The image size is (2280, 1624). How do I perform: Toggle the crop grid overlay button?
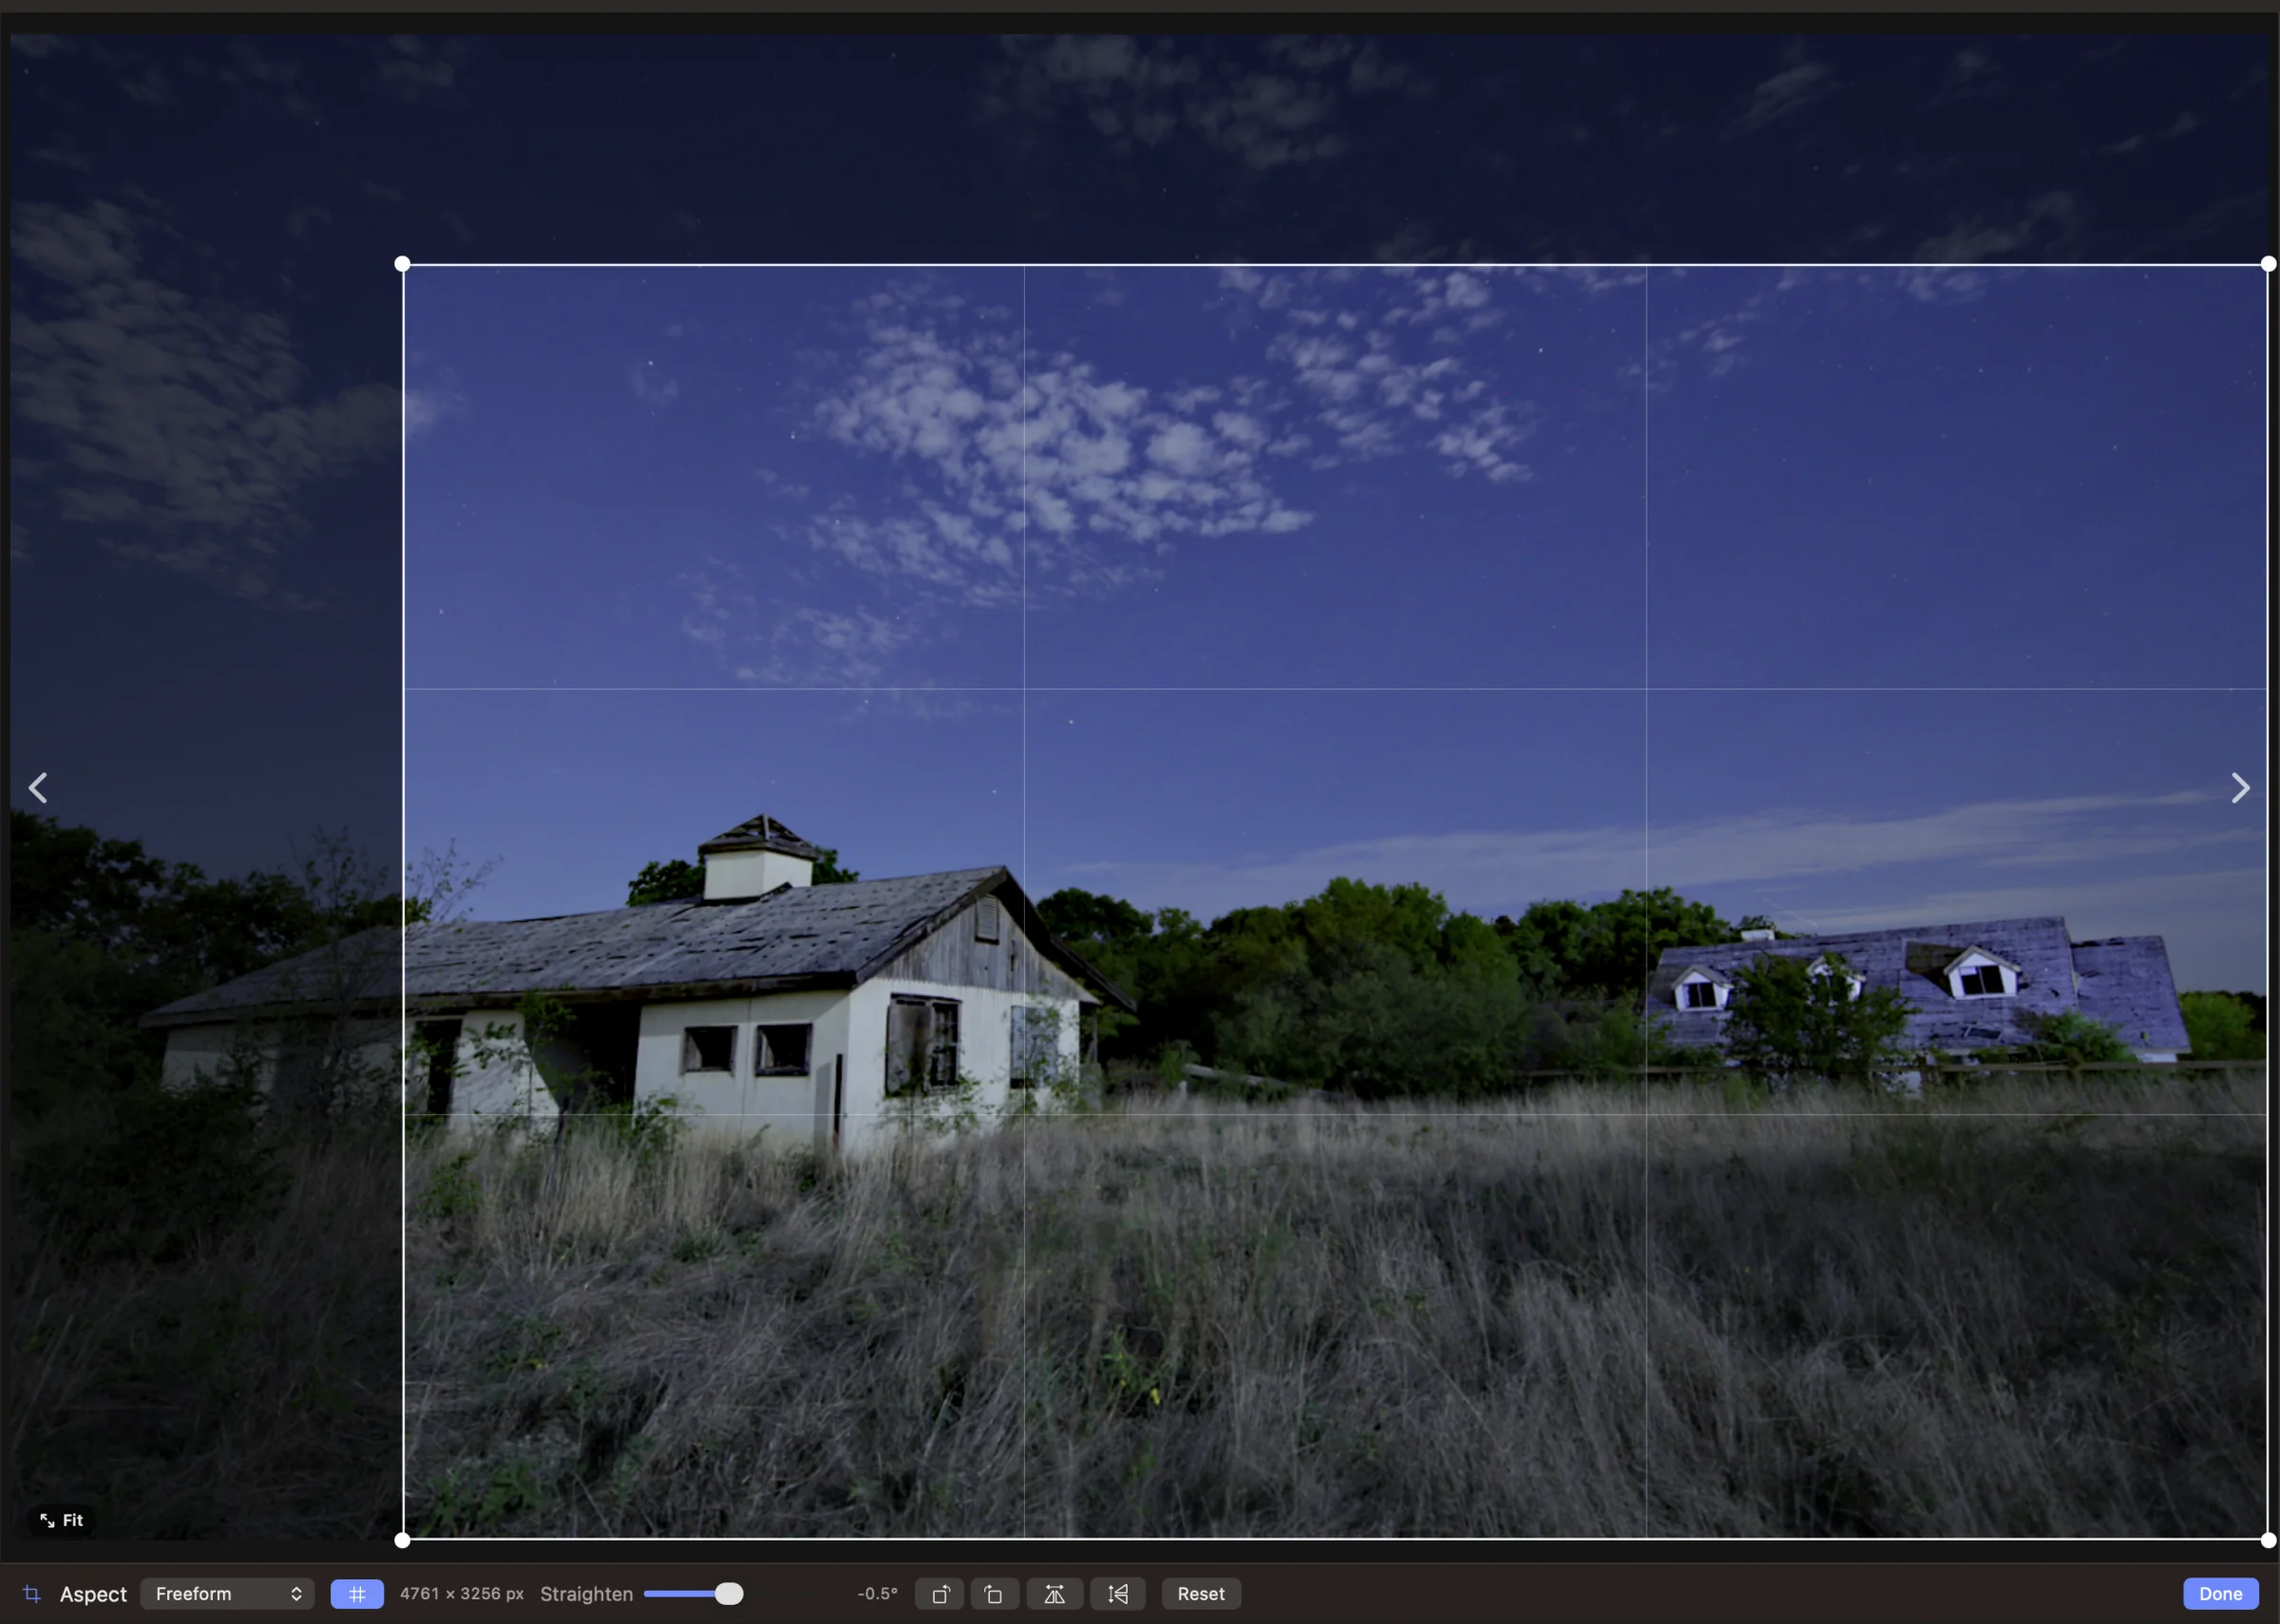[357, 1593]
